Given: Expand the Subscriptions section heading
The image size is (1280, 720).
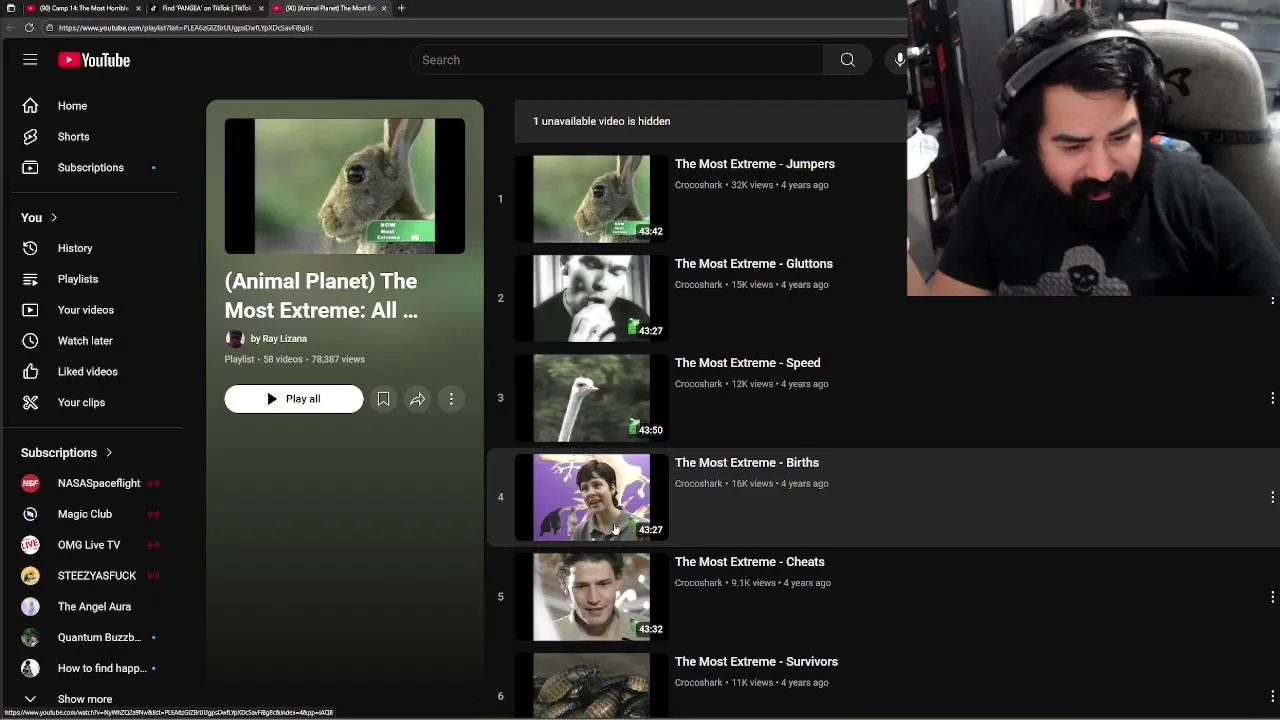Looking at the screenshot, I should pyautogui.click(x=67, y=453).
